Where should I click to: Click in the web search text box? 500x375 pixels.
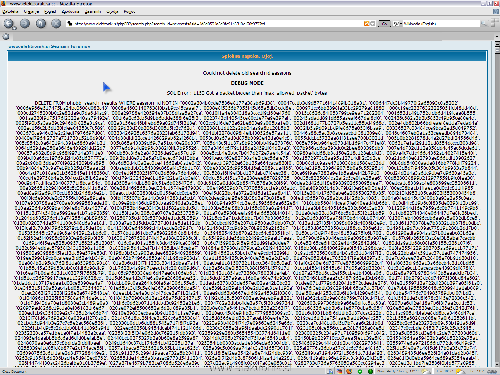[441, 24]
